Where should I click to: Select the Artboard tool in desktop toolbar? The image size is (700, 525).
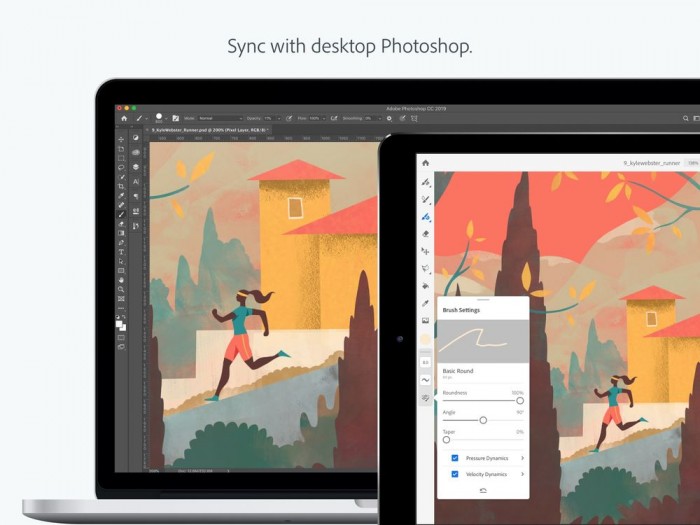point(121,149)
